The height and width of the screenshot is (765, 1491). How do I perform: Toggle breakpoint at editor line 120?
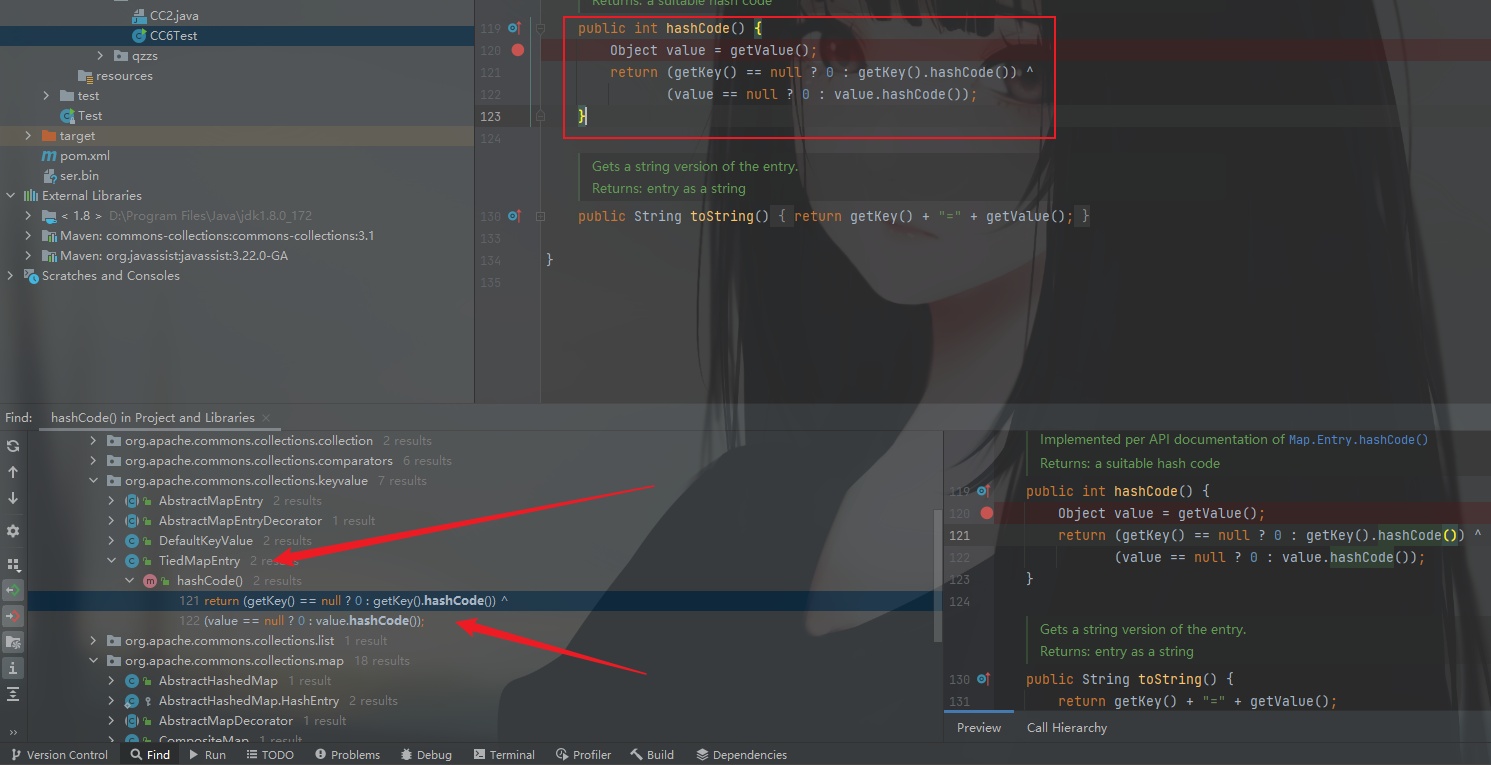(x=517, y=50)
